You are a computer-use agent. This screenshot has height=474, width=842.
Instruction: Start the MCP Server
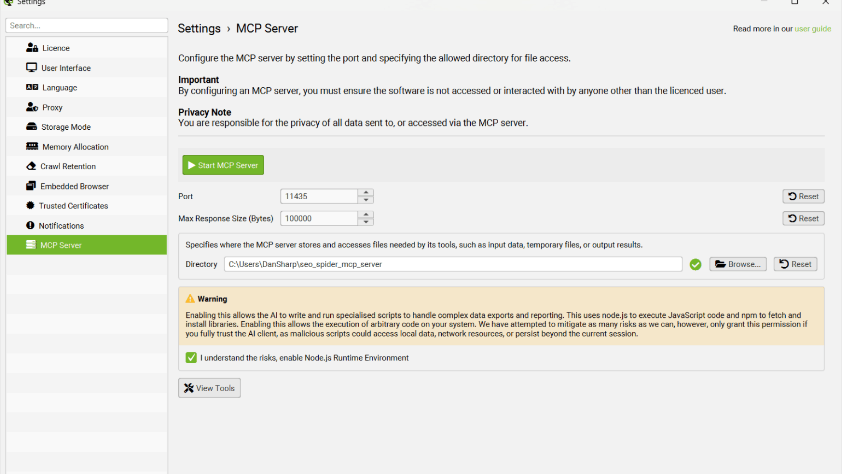(223, 165)
